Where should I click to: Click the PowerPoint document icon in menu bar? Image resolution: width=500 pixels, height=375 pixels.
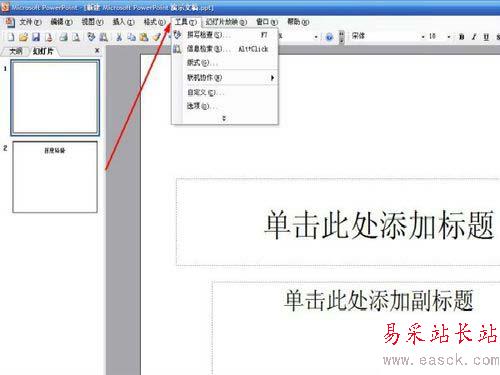(9, 22)
